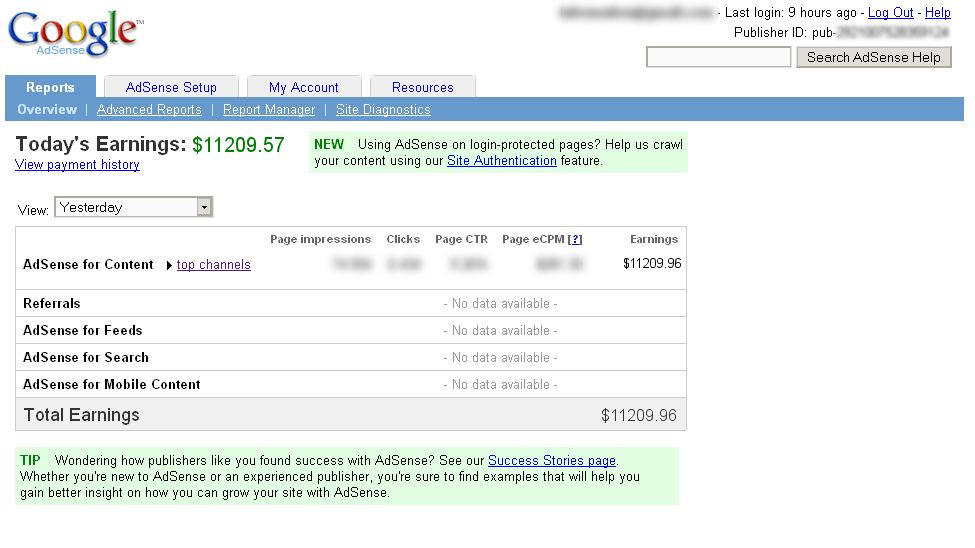The height and width of the screenshot is (548, 975).
Task: Click the Total Earnings value $11209.96
Action: click(639, 416)
